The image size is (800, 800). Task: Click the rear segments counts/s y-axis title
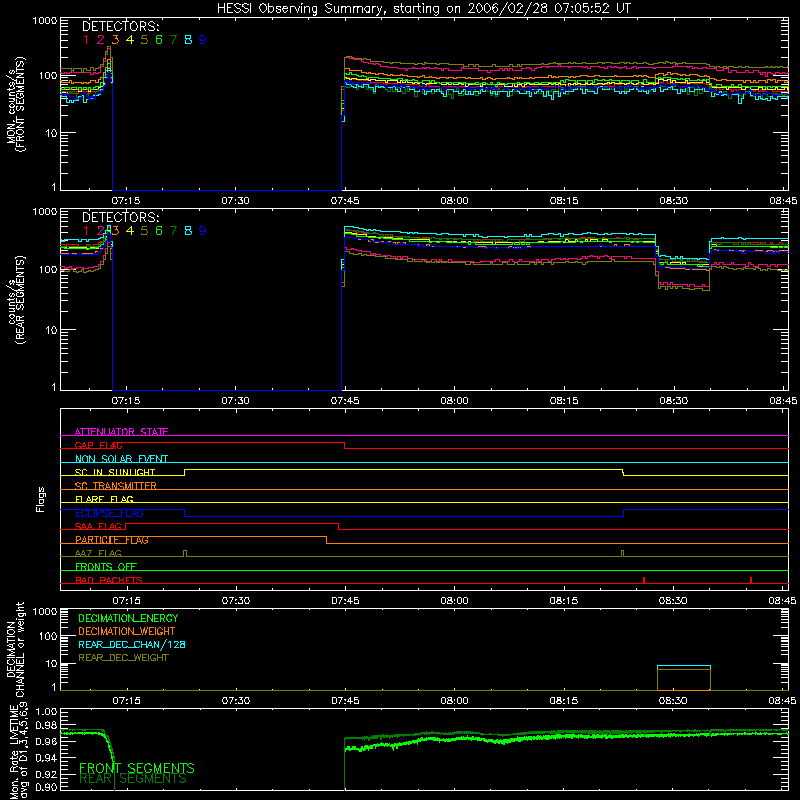(15, 299)
